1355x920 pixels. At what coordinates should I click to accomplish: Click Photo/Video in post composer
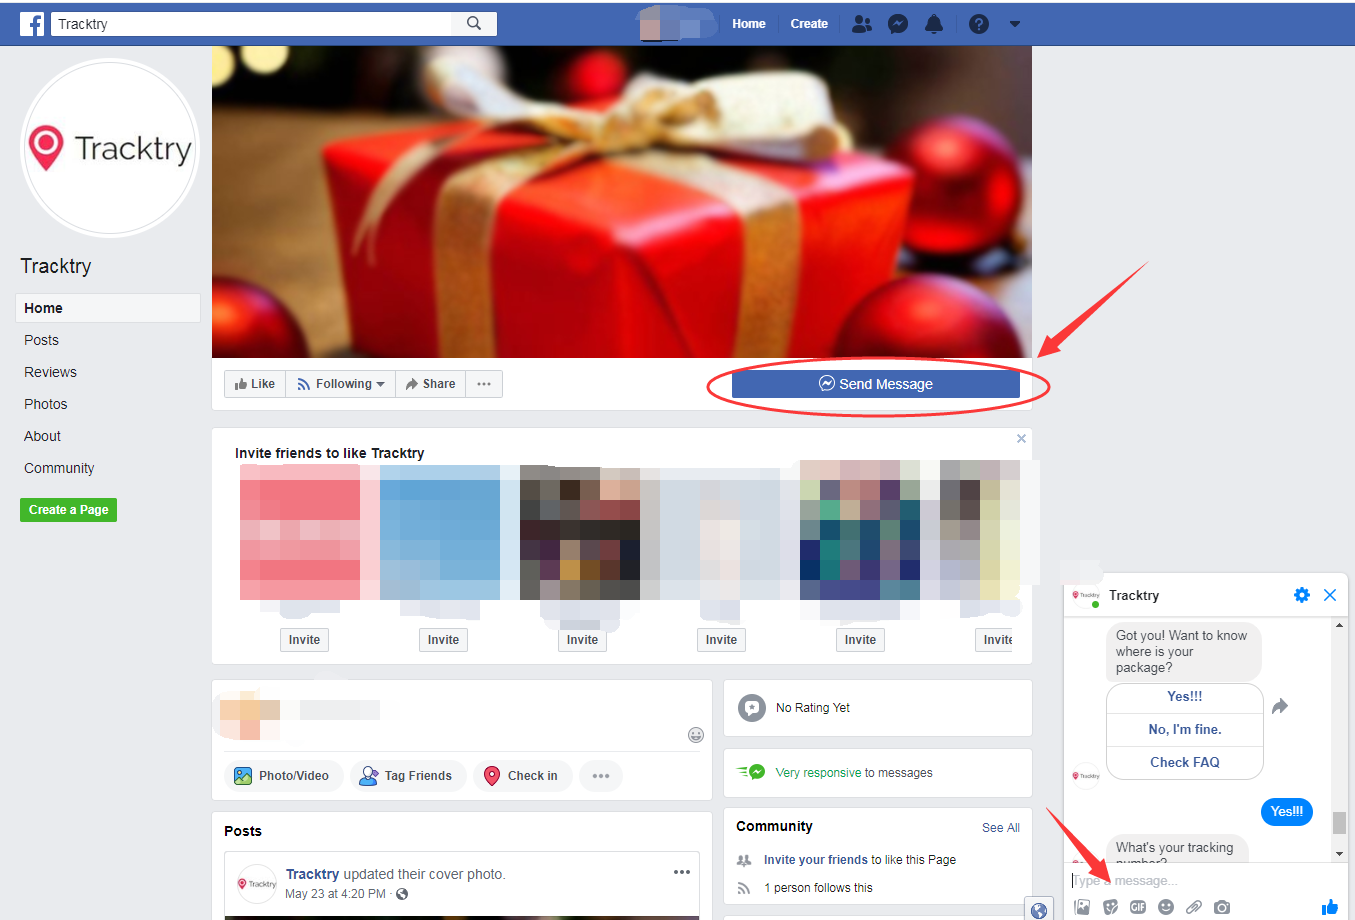pyautogui.click(x=283, y=776)
